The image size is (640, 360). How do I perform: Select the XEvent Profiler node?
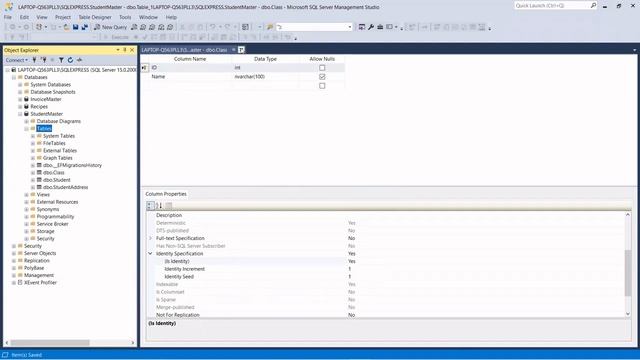(x=40, y=282)
